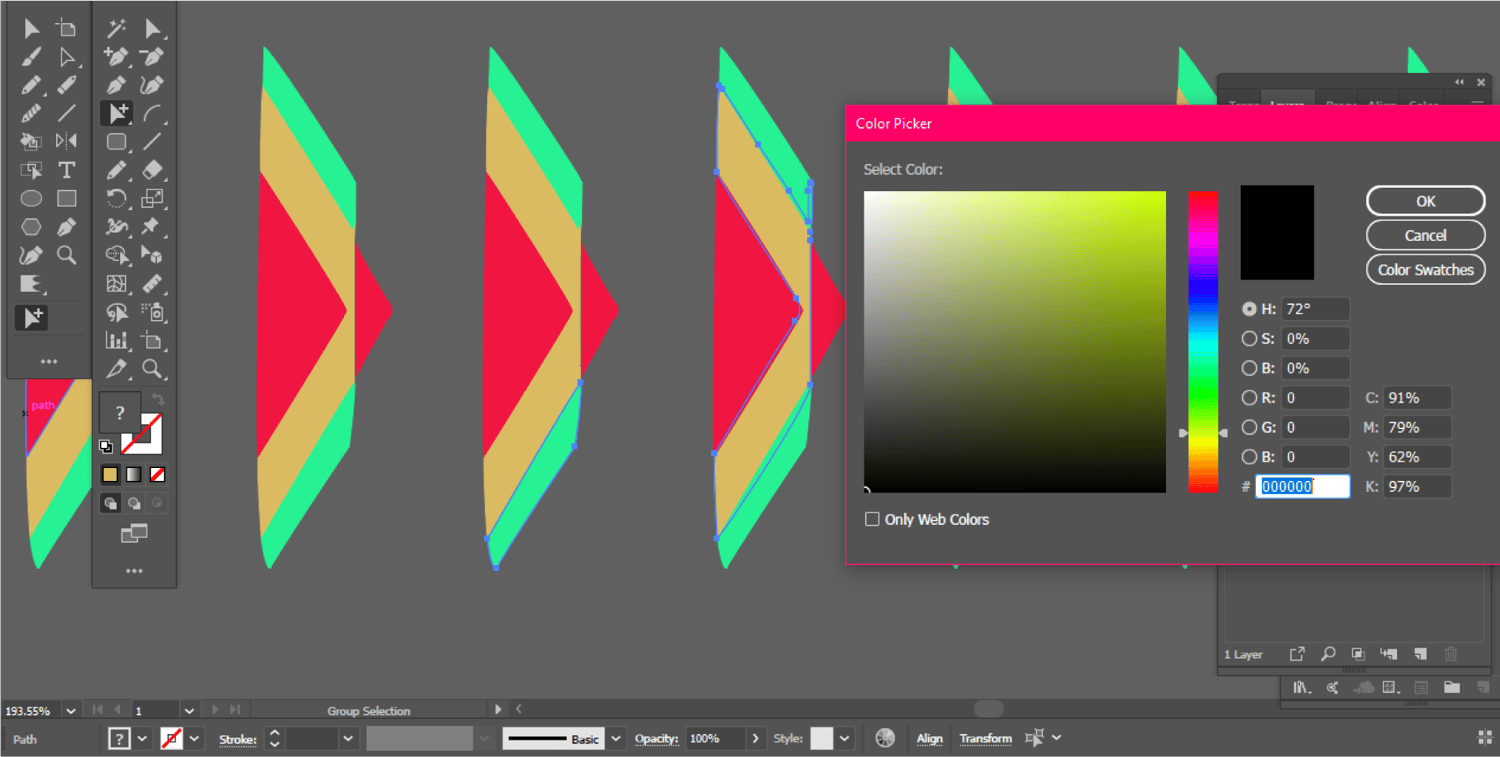Choose the Delete Anchor Point tool
The height and width of the screenshot is (757, 1500).
point(152,57)
